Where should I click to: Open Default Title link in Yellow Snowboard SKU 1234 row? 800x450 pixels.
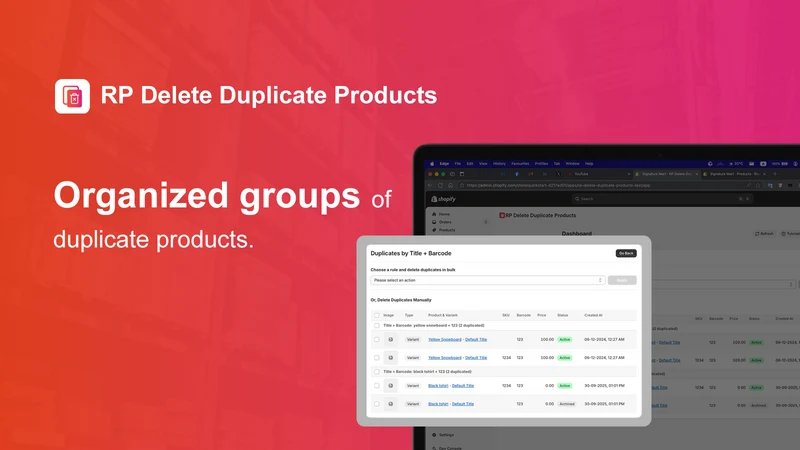click(x=476, y=358)
